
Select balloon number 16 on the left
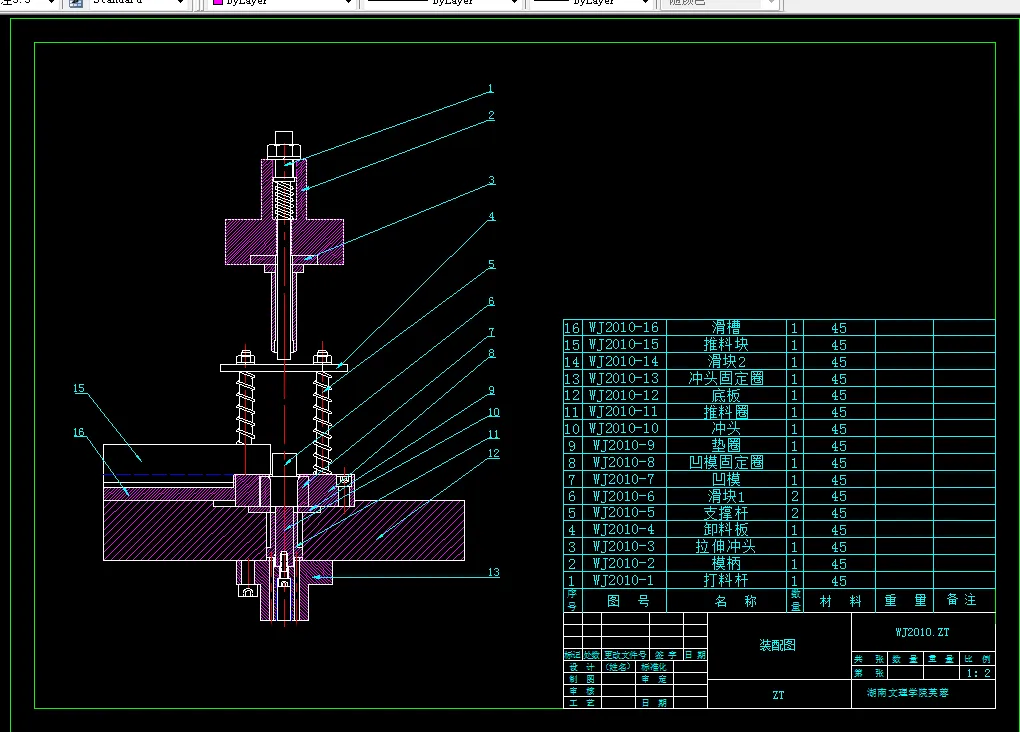pos(79,432)
